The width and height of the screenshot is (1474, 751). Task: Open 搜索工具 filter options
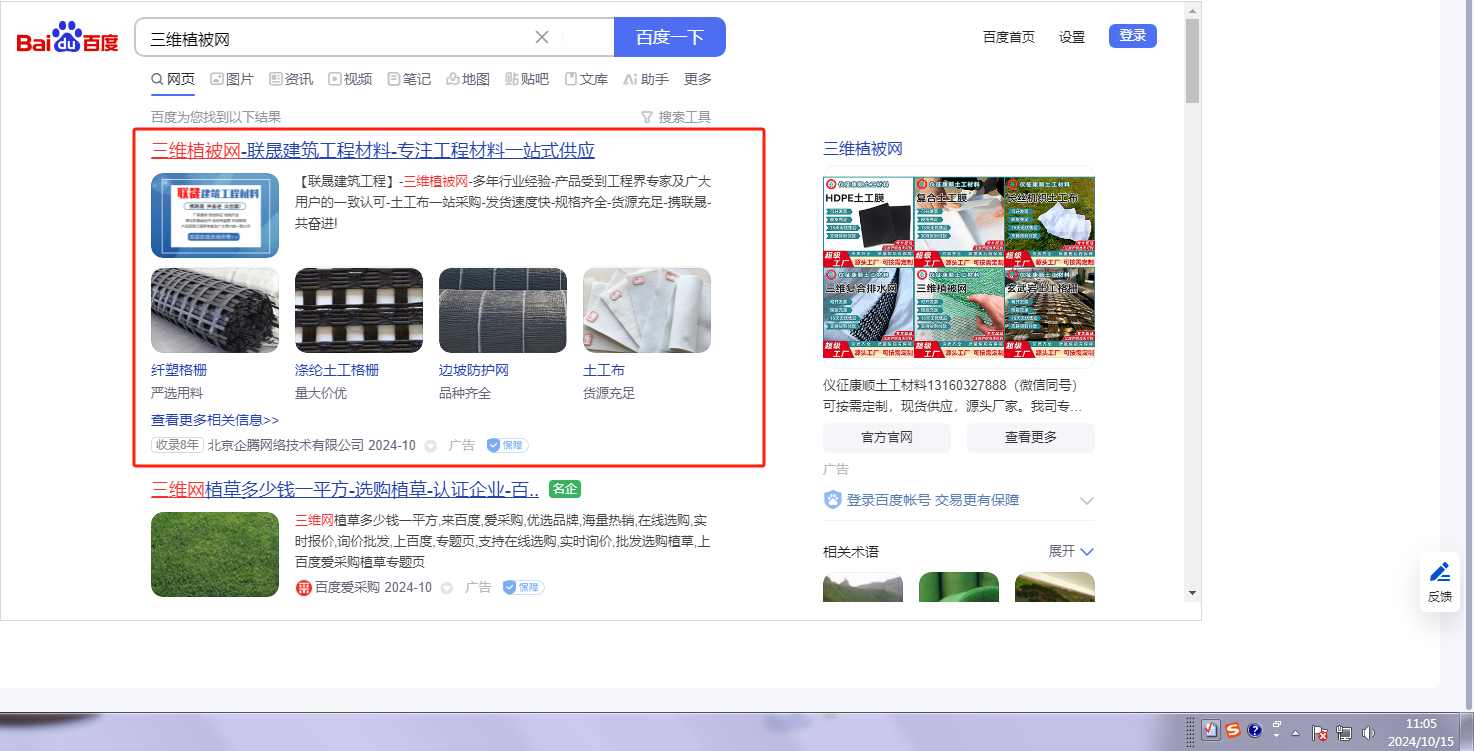tap(676, 117)
